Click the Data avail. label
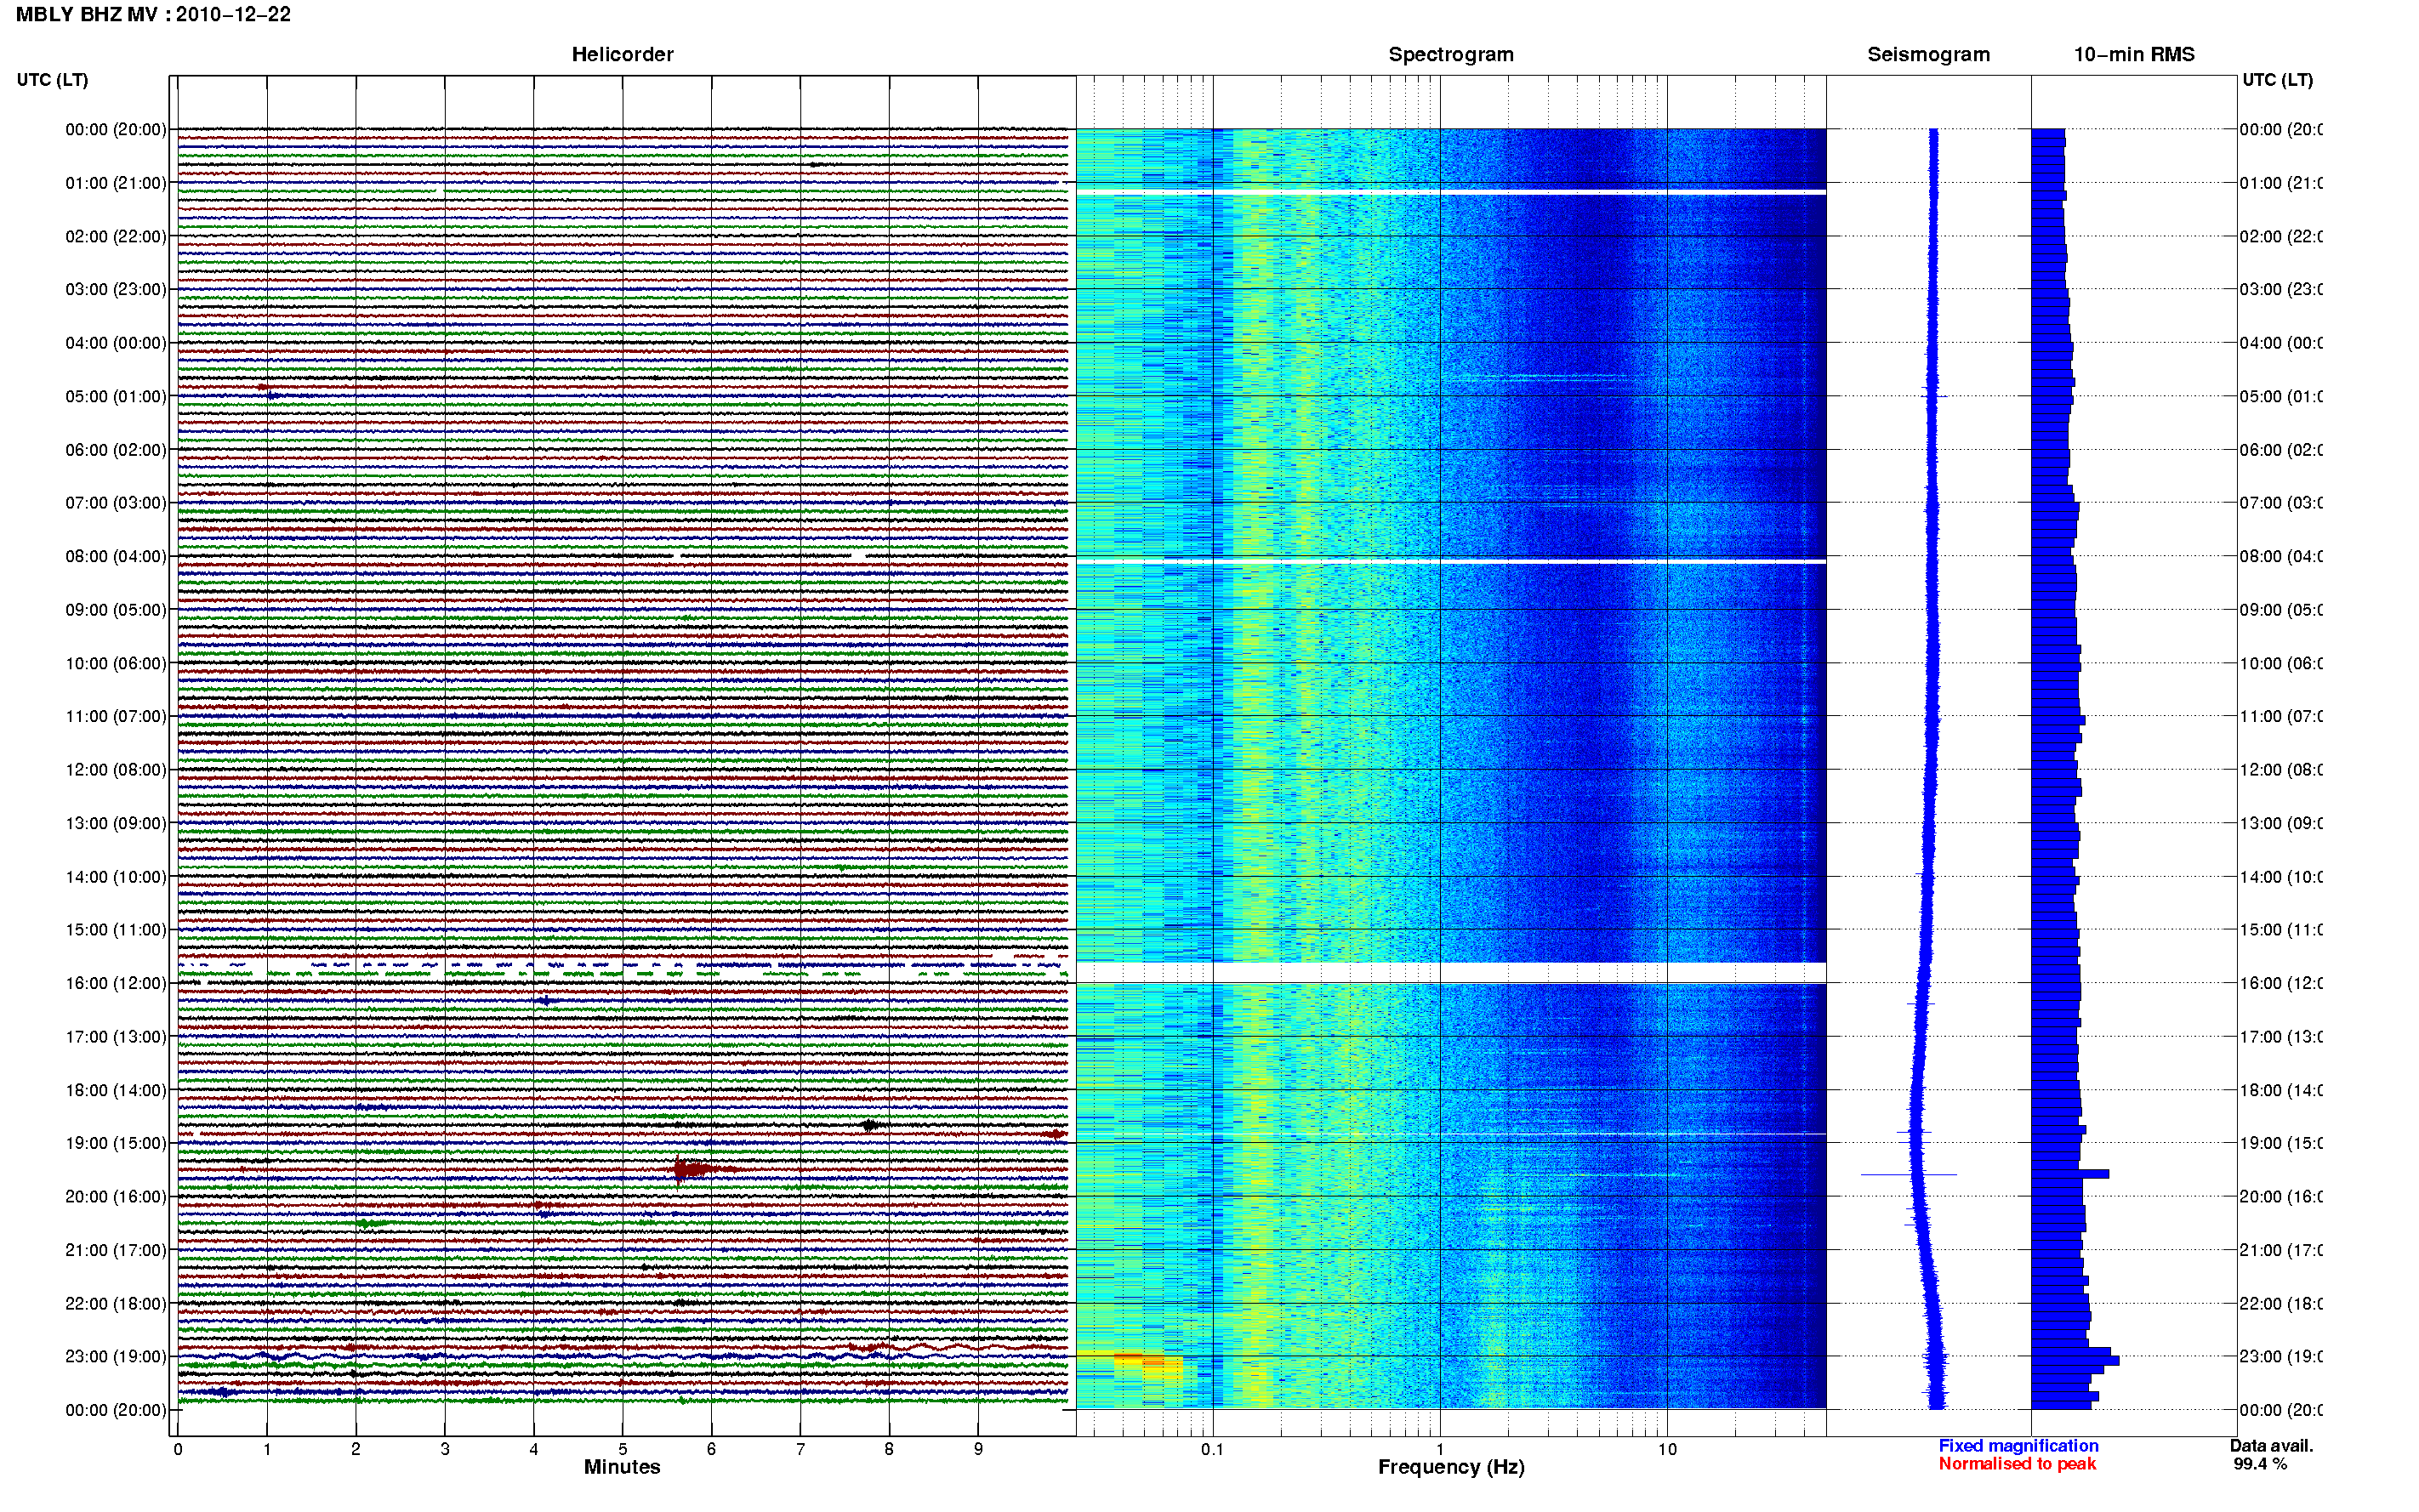 point(2271,1446)
